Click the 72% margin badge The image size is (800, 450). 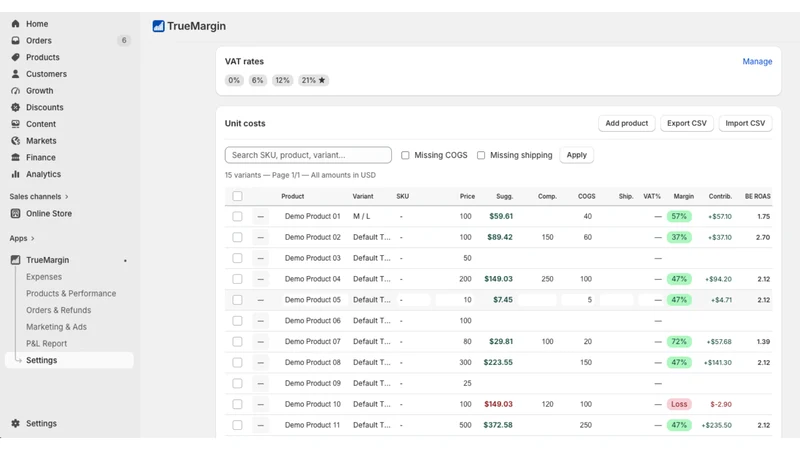[679, 342]
